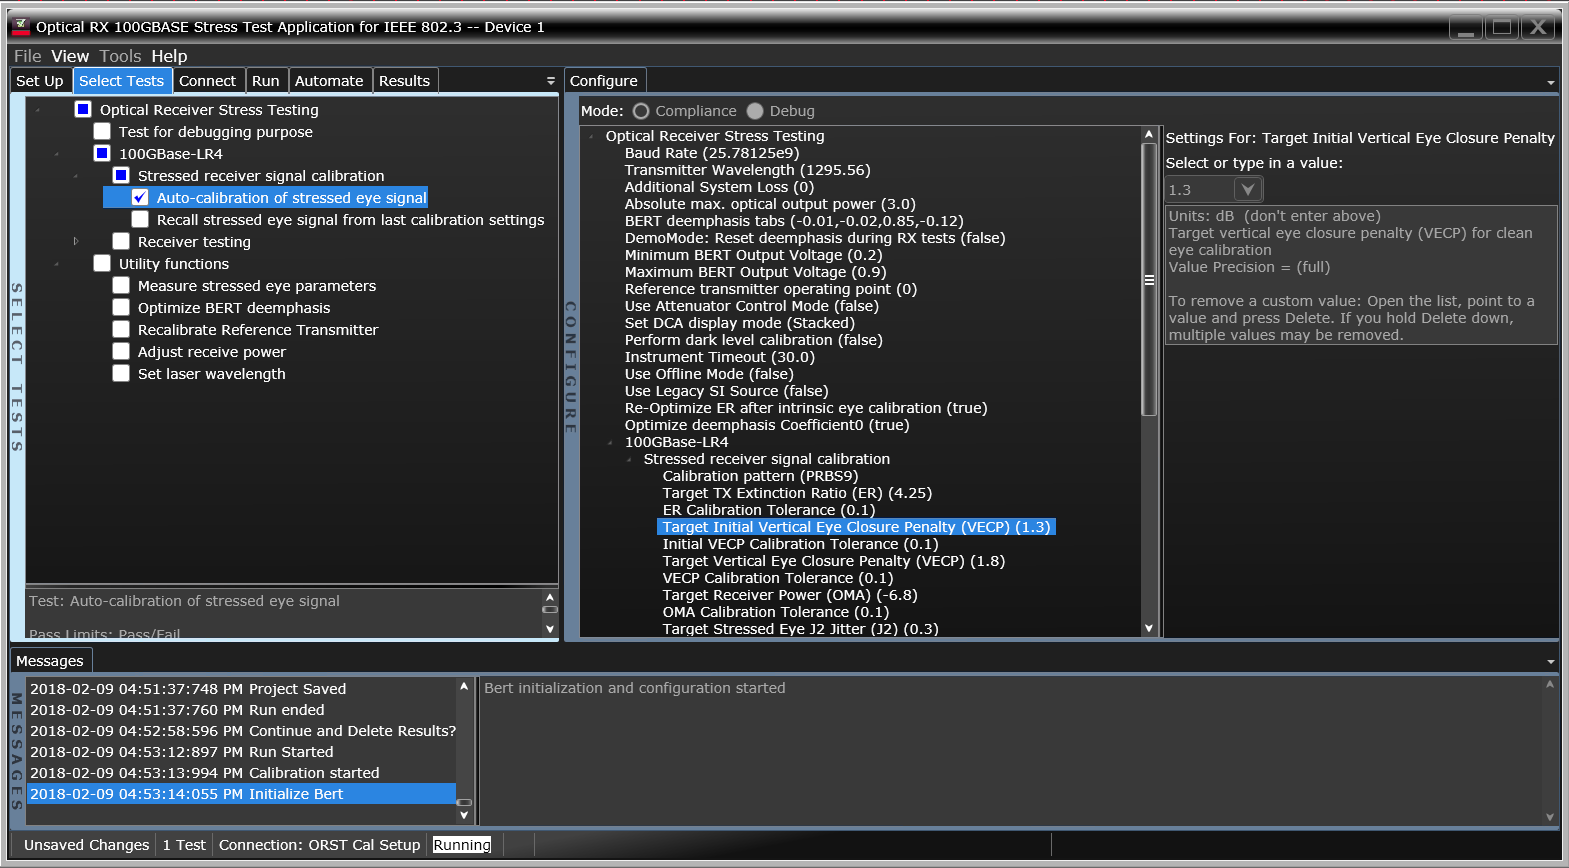The image size is (1569, 868).
Task: Expand the Receiver testing tree node
Action: 76,242
